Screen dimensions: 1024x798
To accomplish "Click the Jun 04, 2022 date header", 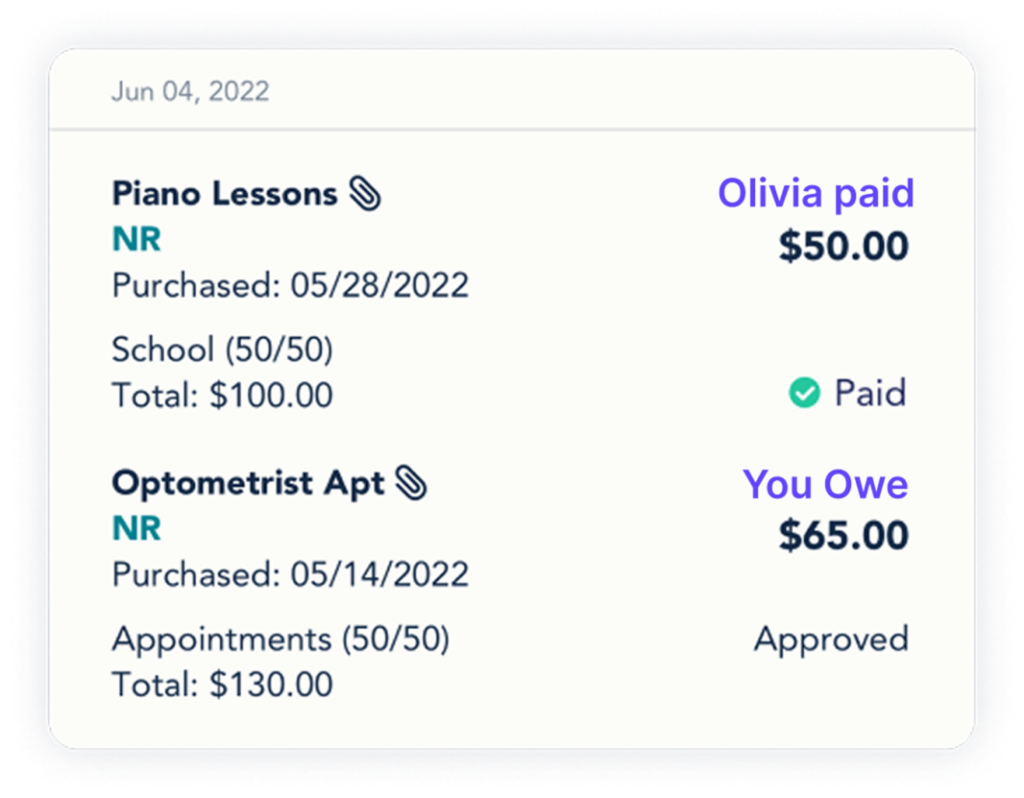I will pyautogui.click(x=190, y=92).
